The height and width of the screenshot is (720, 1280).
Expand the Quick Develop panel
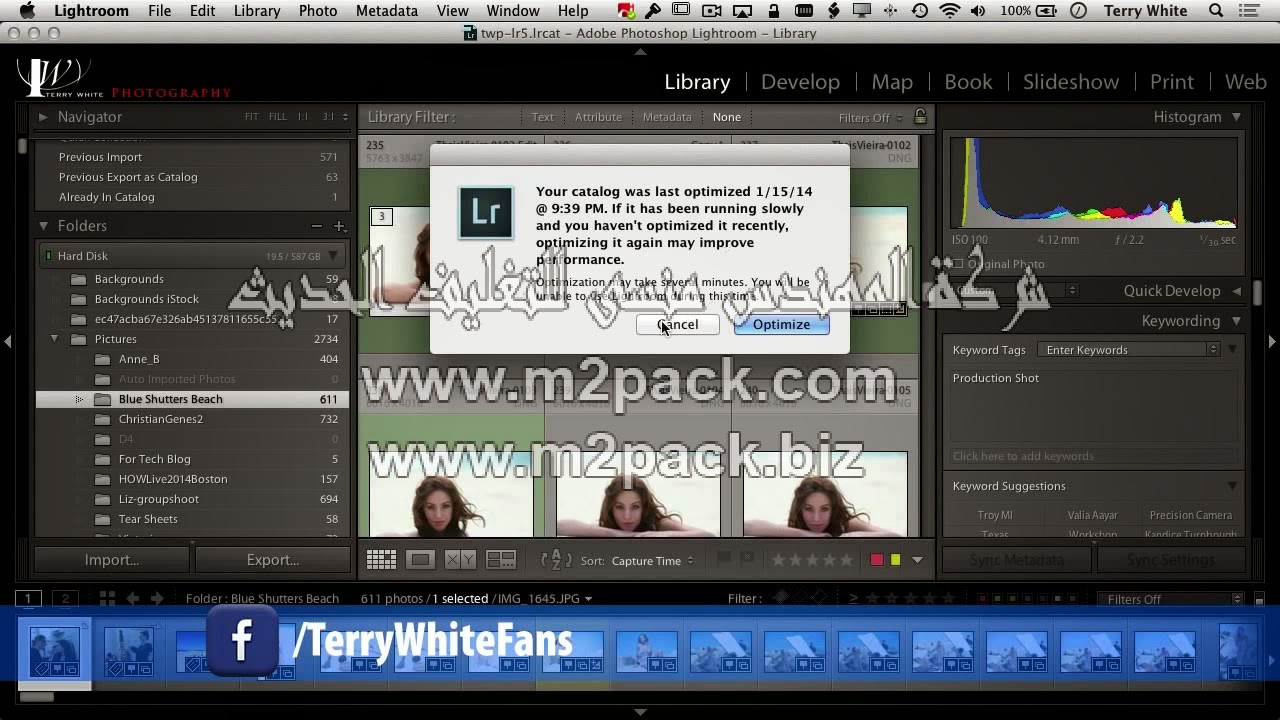(1237, 291)
